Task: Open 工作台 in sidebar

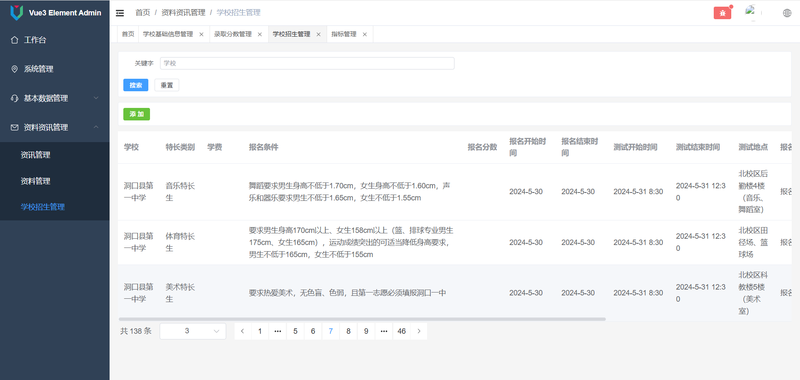Action: coord(55,40)
